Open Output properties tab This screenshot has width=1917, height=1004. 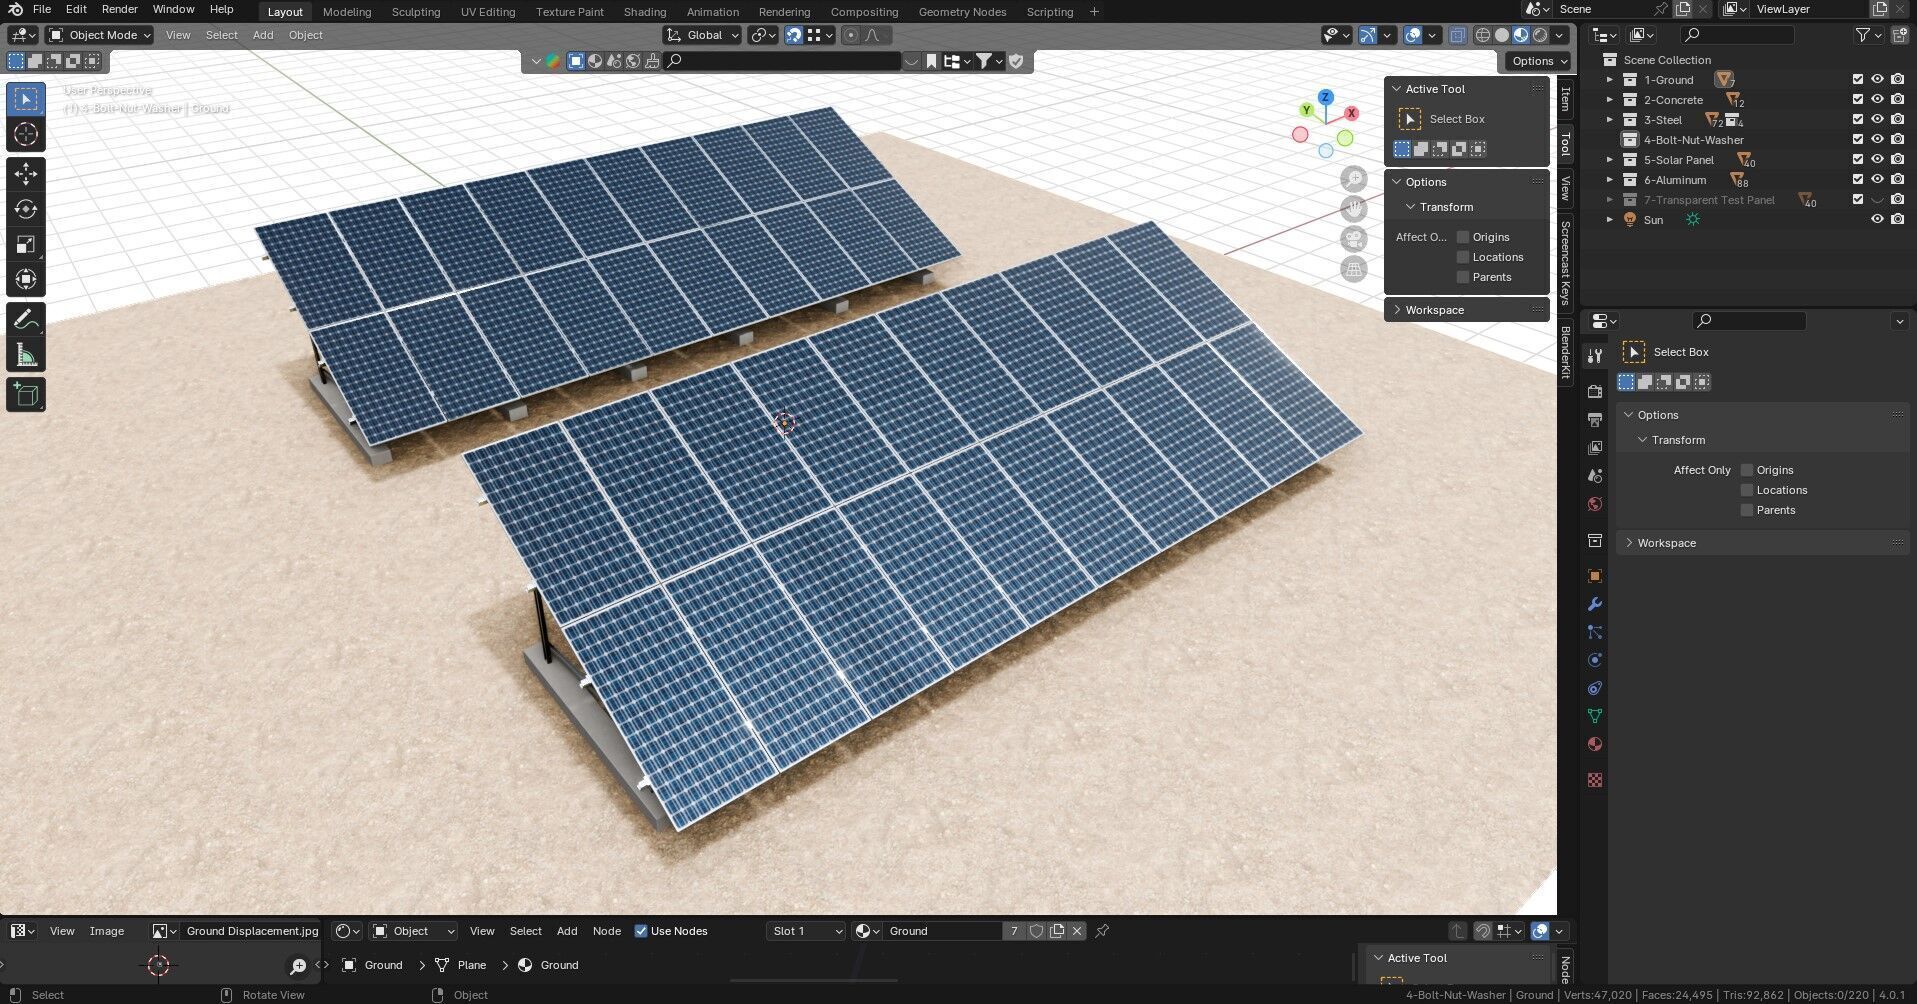1595,419
